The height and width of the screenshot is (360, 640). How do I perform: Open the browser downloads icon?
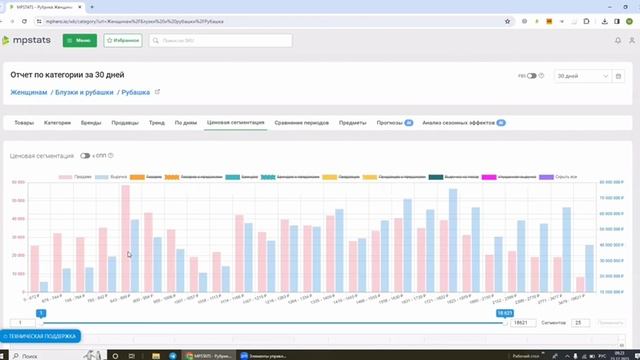pyautogui.click(x=604, y=21)
